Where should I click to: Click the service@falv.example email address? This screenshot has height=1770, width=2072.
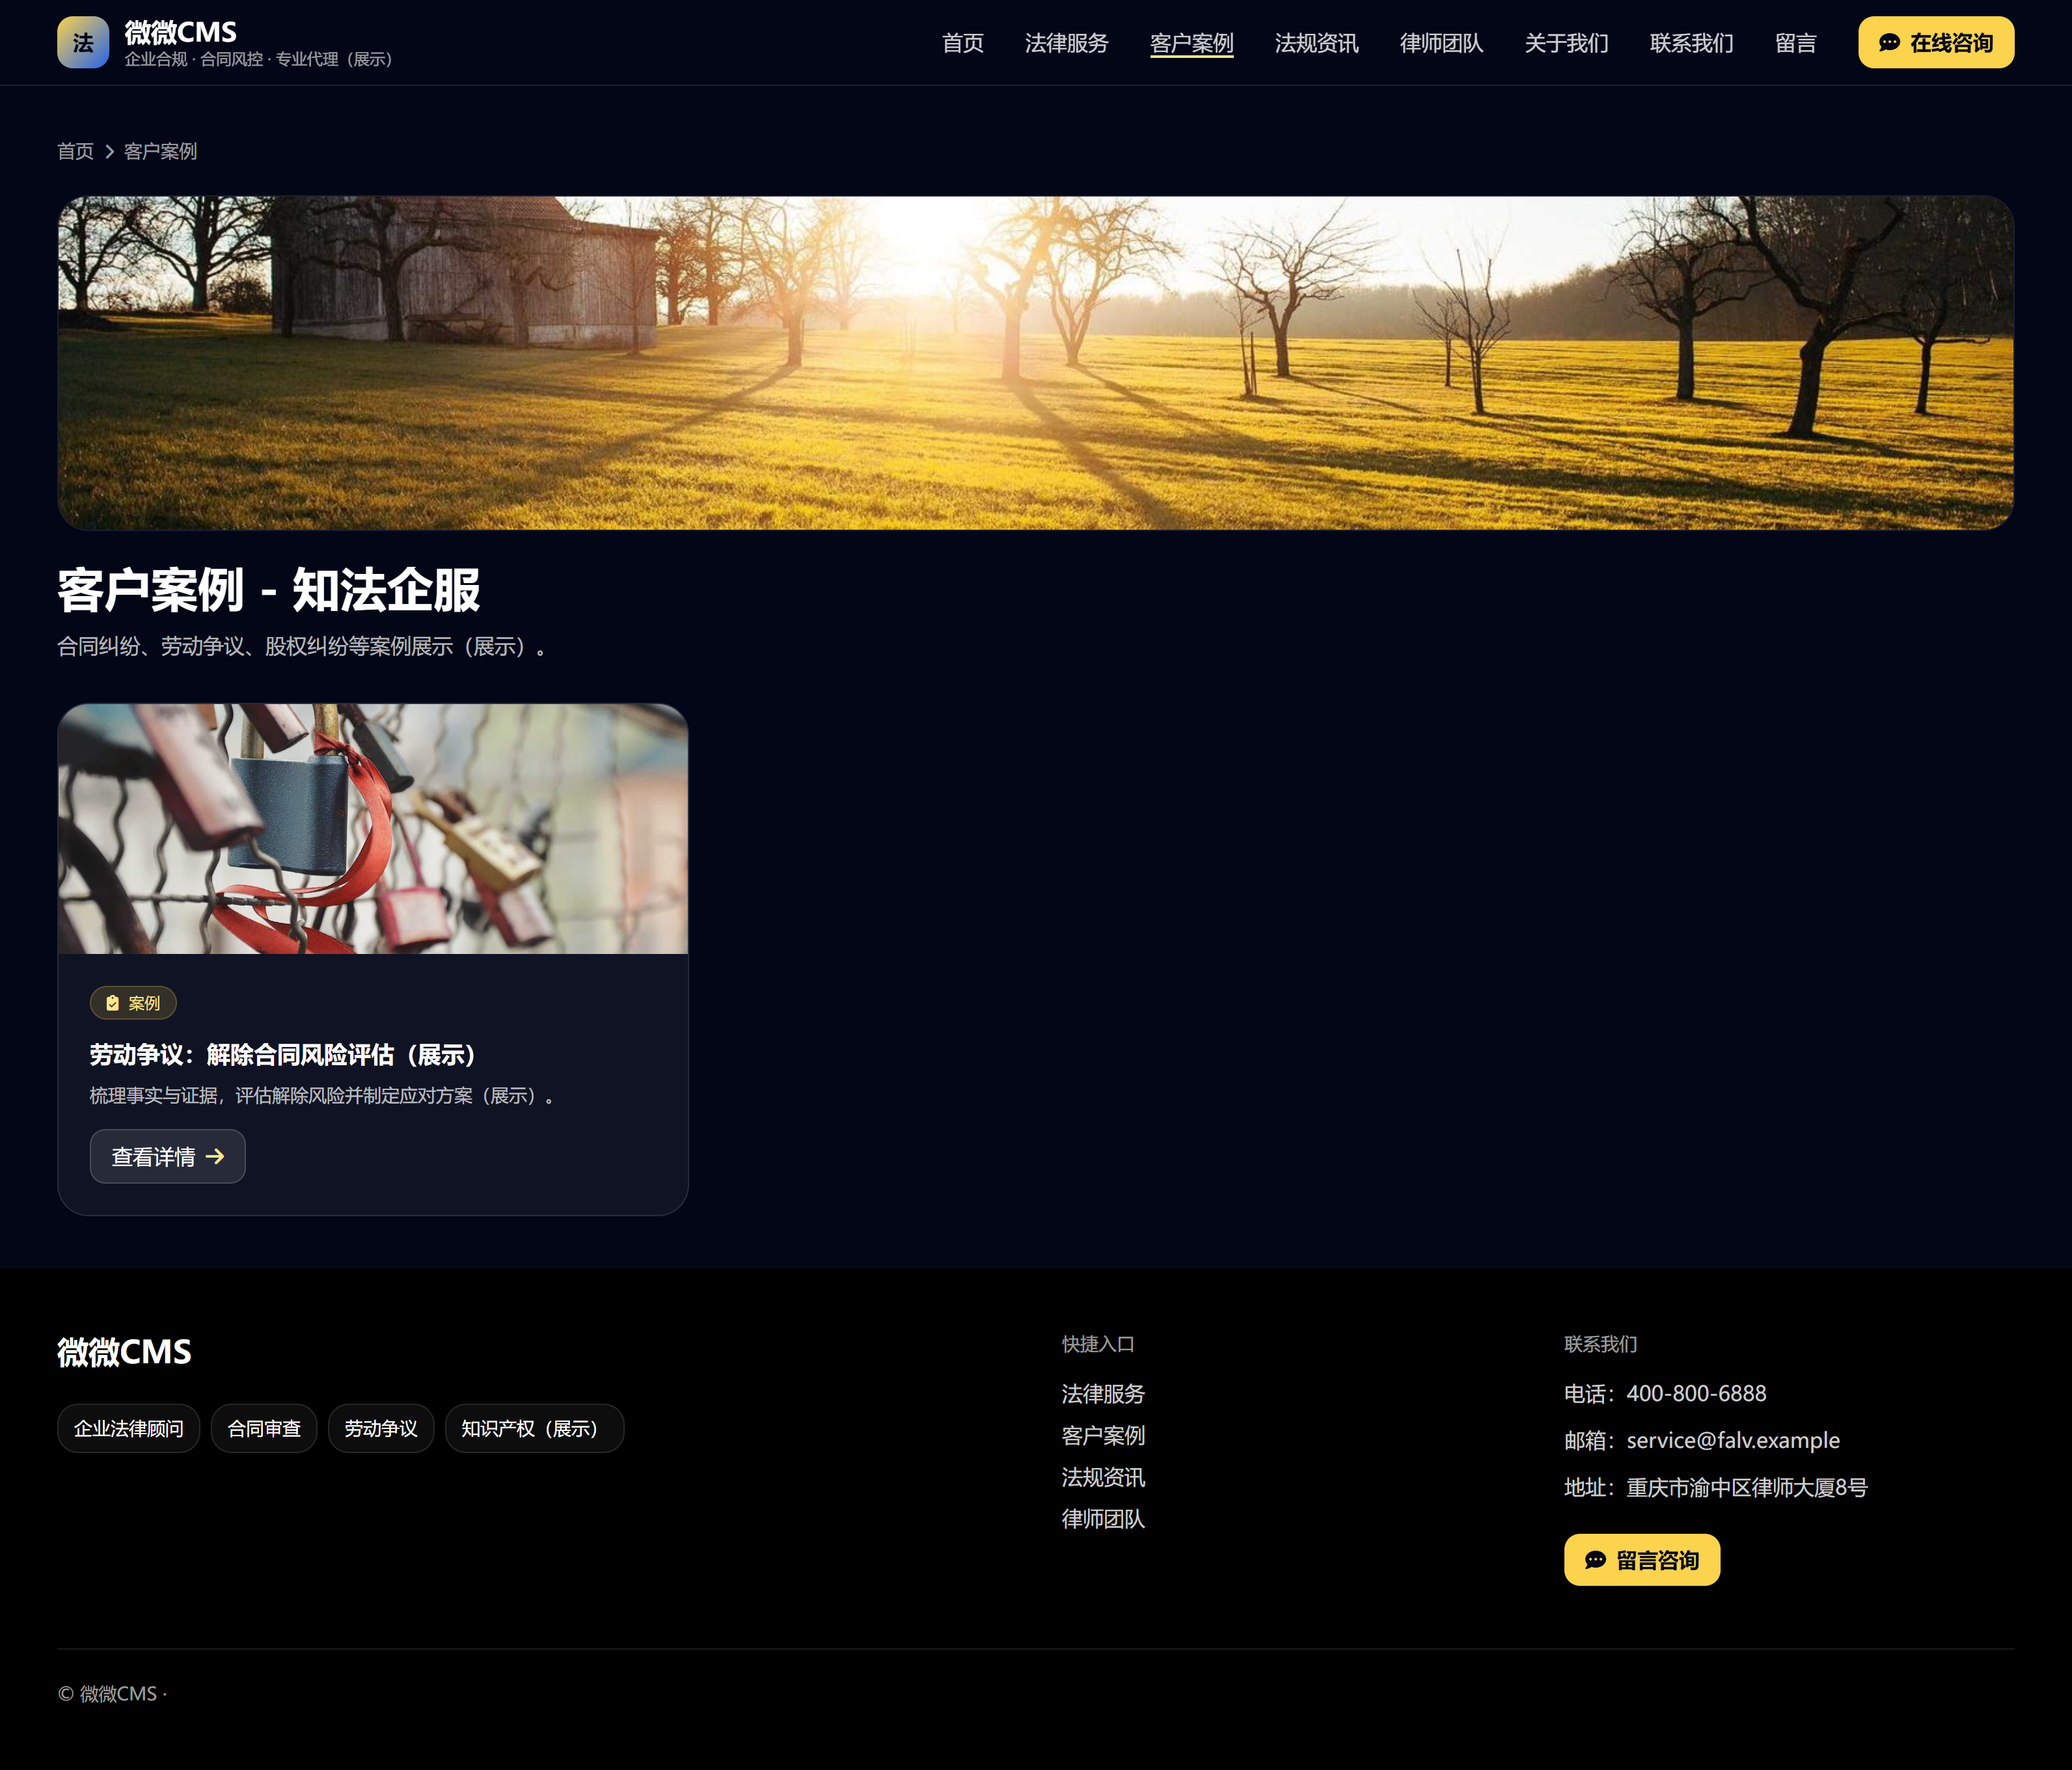[x=1732, y=1440]
